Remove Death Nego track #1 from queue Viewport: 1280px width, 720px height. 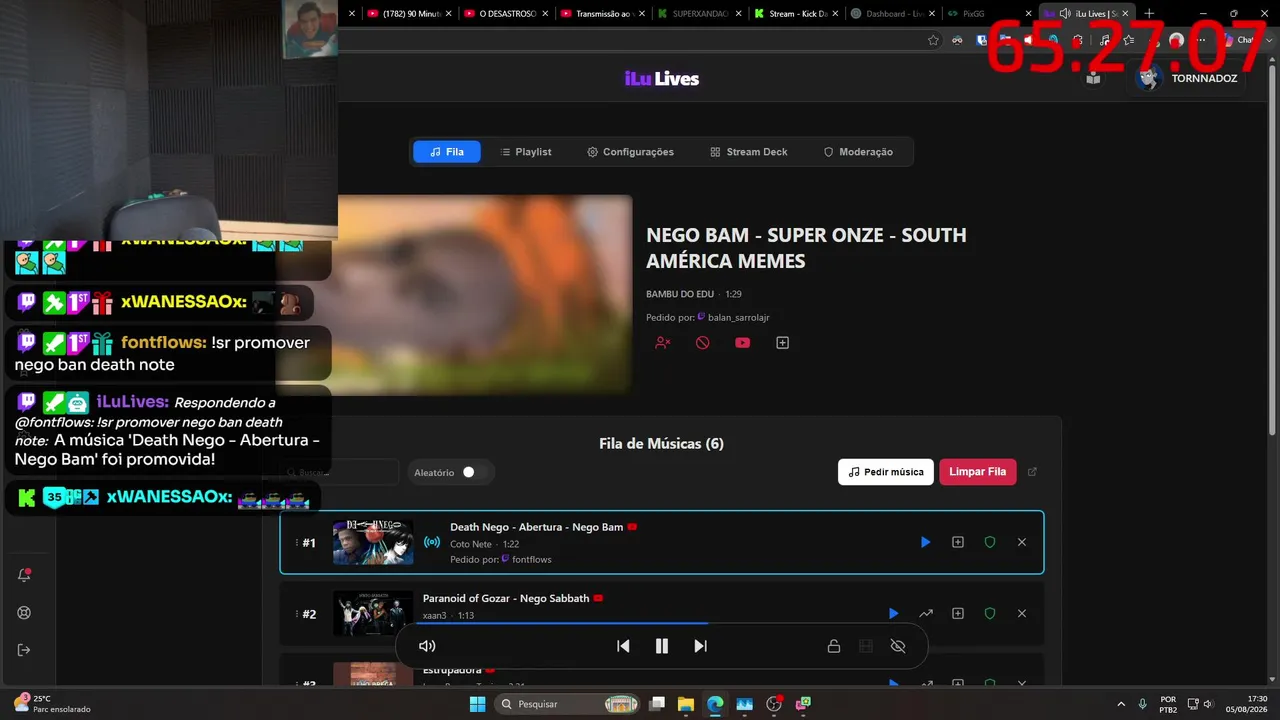1022,542
